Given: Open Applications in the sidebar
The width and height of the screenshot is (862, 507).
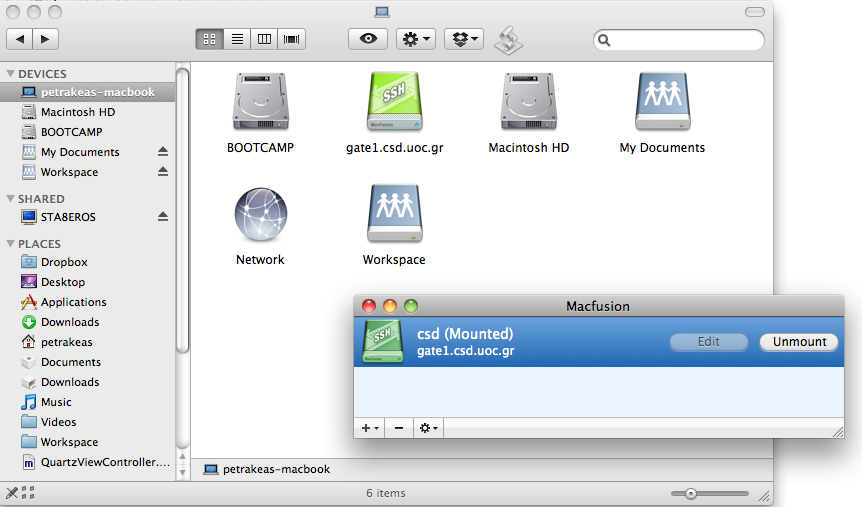Looking at the screenshot, I should point(88,302).
